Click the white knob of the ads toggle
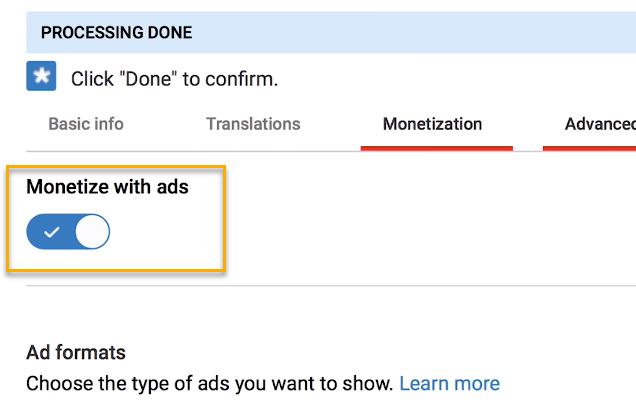Viewport: 636px width, 412px height. 92,232
